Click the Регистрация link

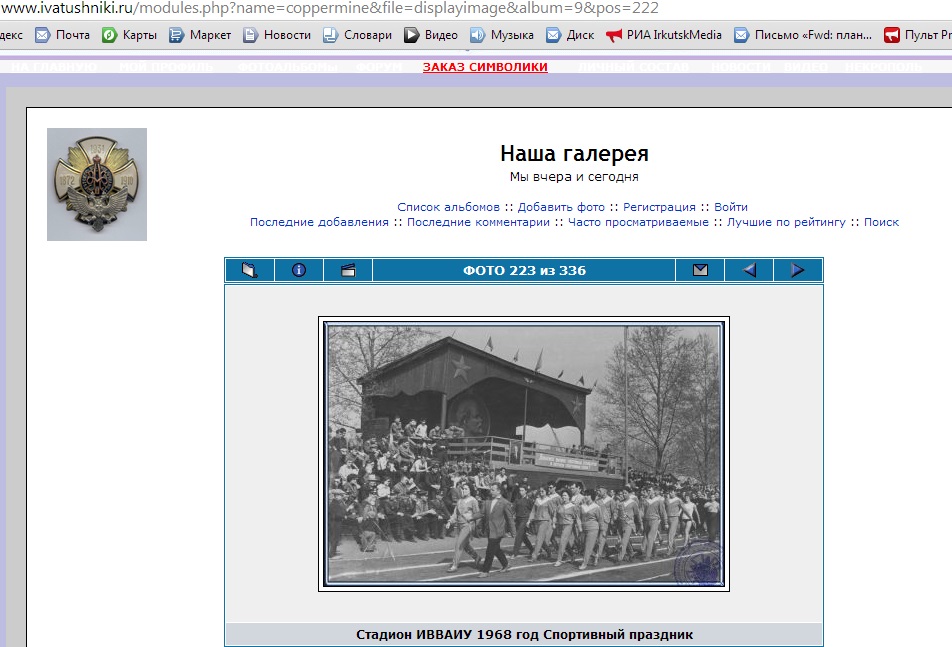click(x=649, y=206)
